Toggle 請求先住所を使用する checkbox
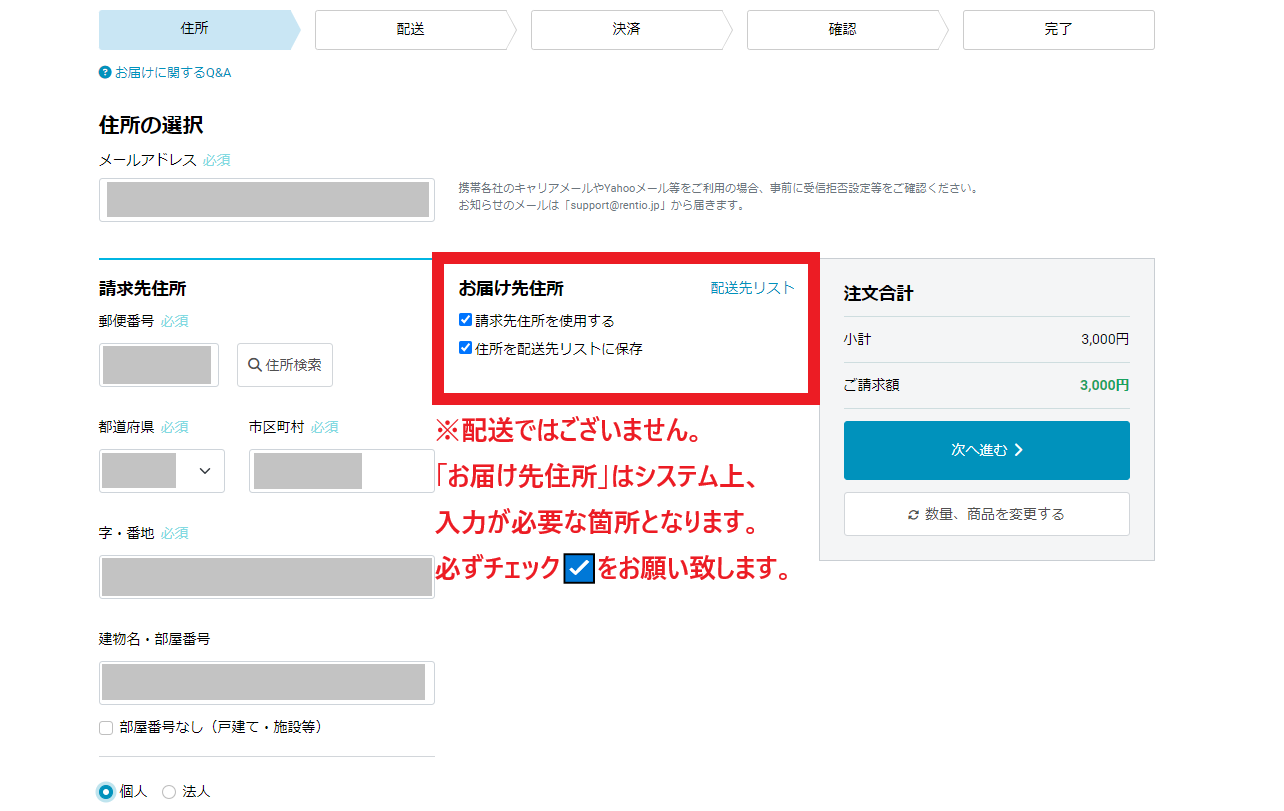The width and height of the screenshot is (1284, 811). click(465, 320)
